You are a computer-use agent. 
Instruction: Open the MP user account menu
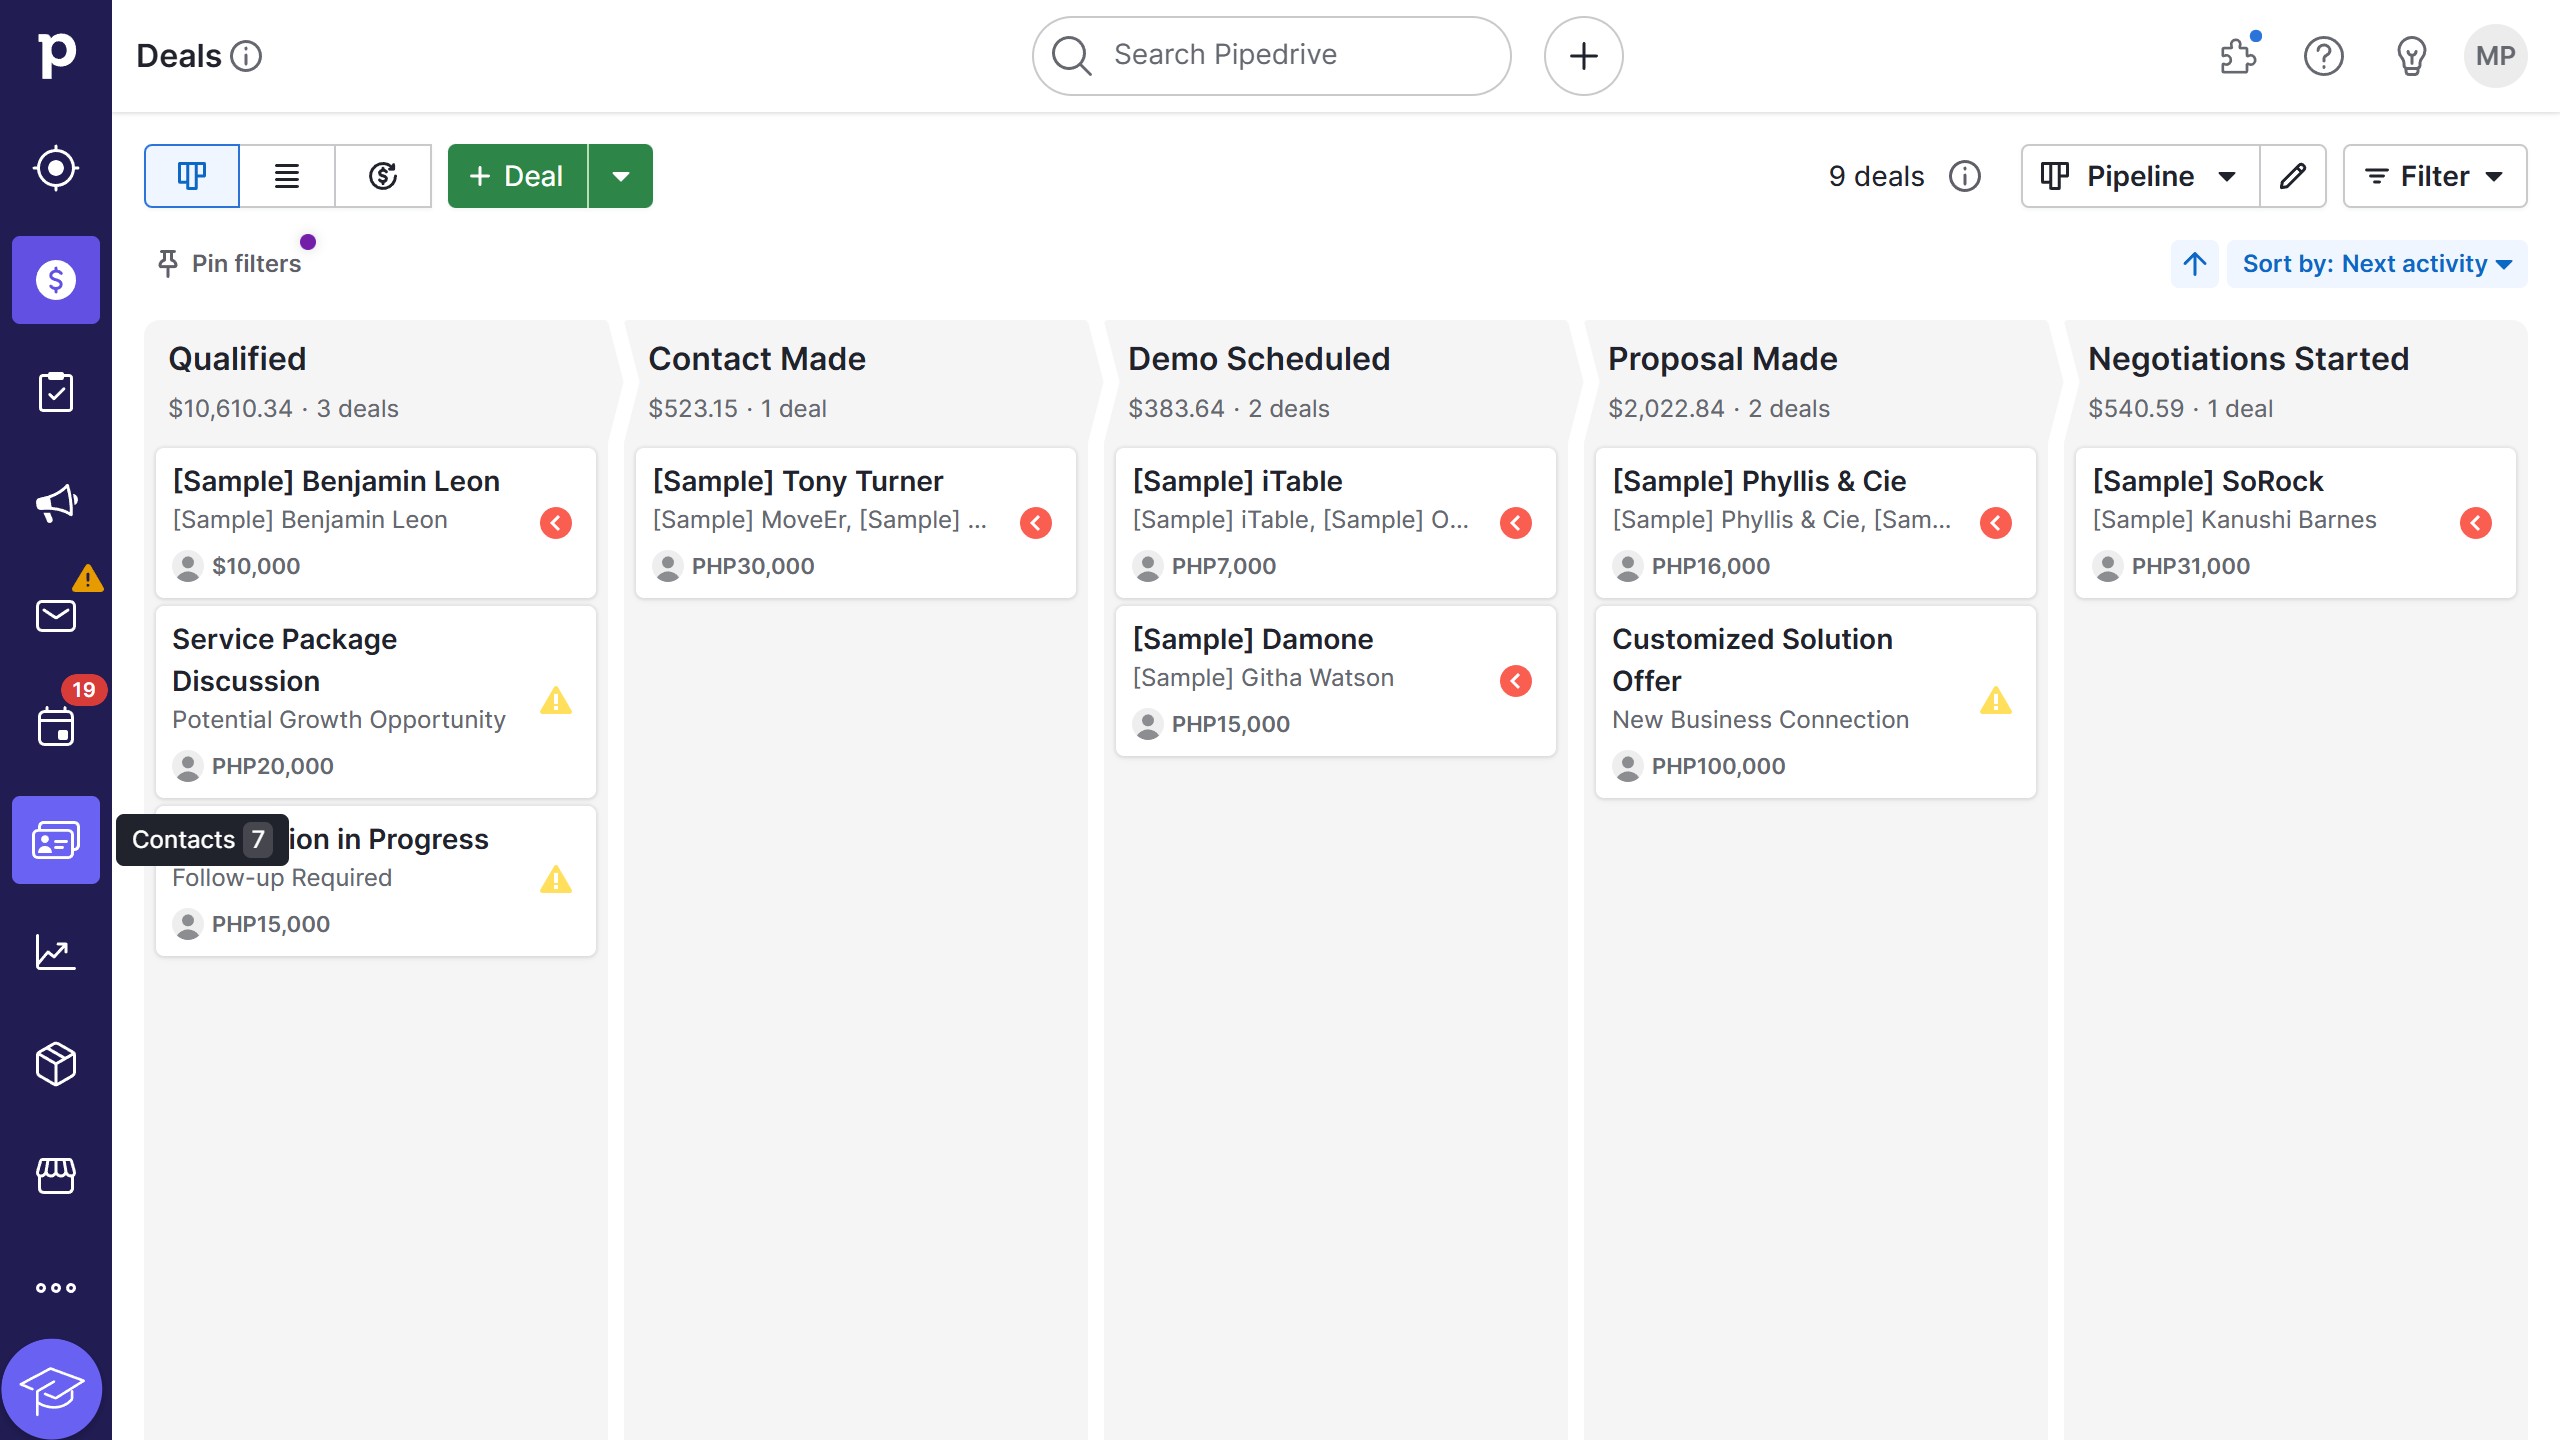2495,56
